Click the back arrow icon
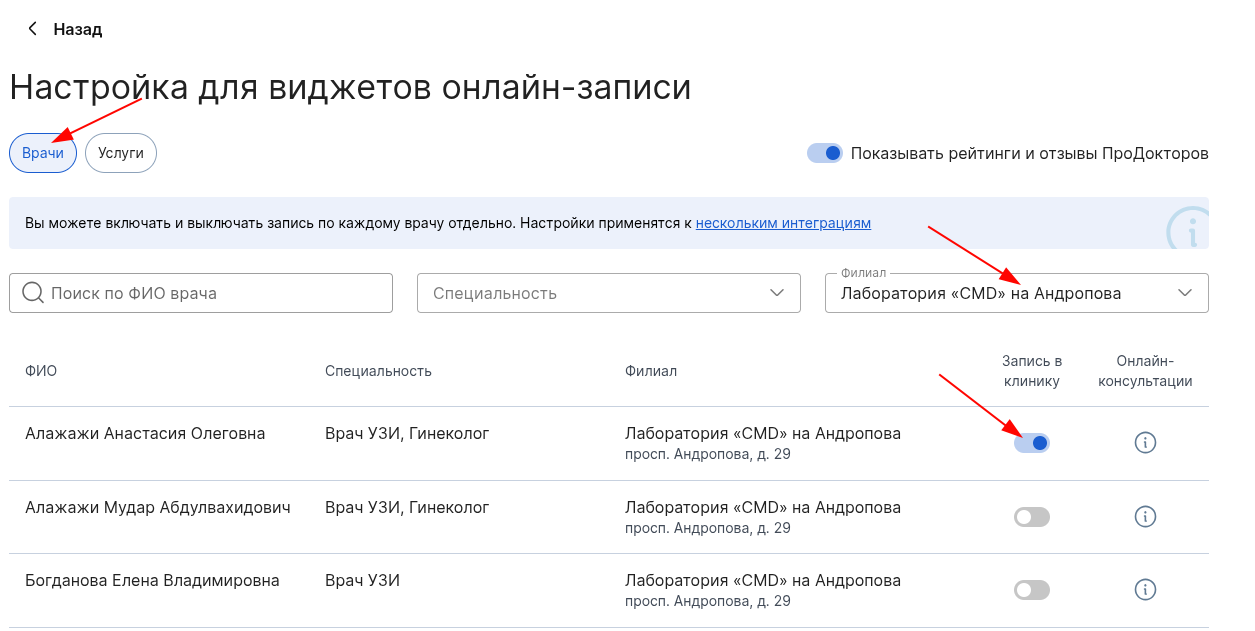The image size is (1255, 631). click(33, 29)
